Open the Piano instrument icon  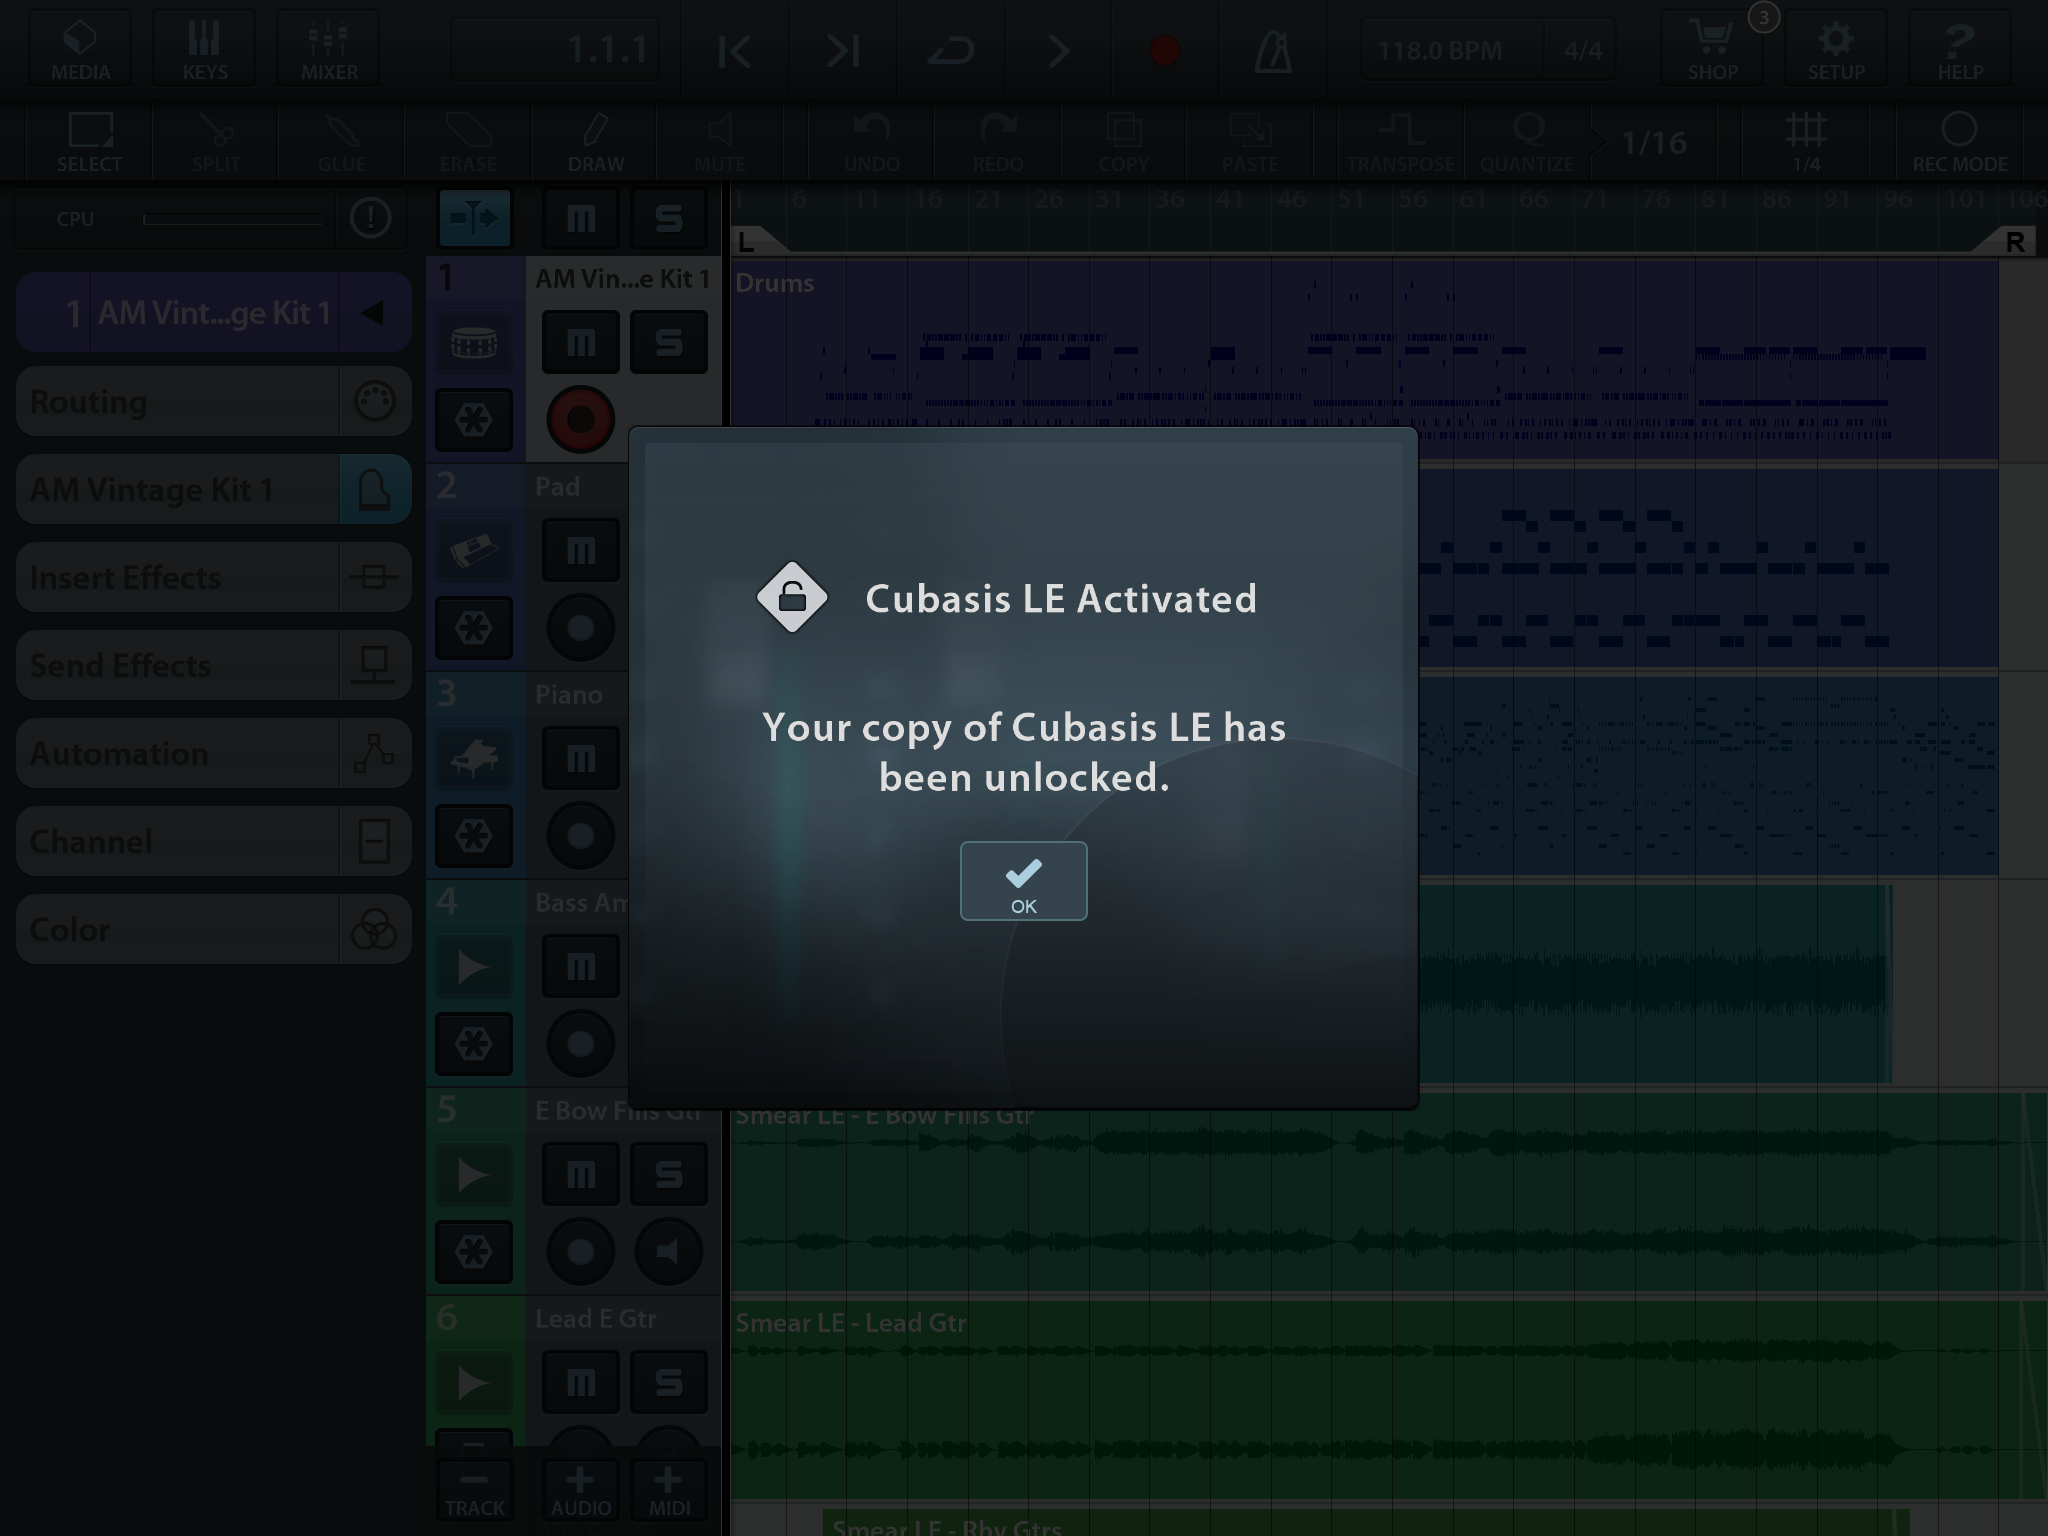474,759
